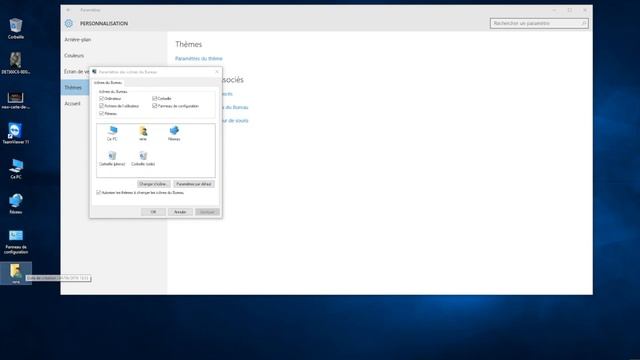This screenshot has height=360, width=640.
Task: Open the desktop icons settings link
Action: pyautogui.click(x=235, y=107)
